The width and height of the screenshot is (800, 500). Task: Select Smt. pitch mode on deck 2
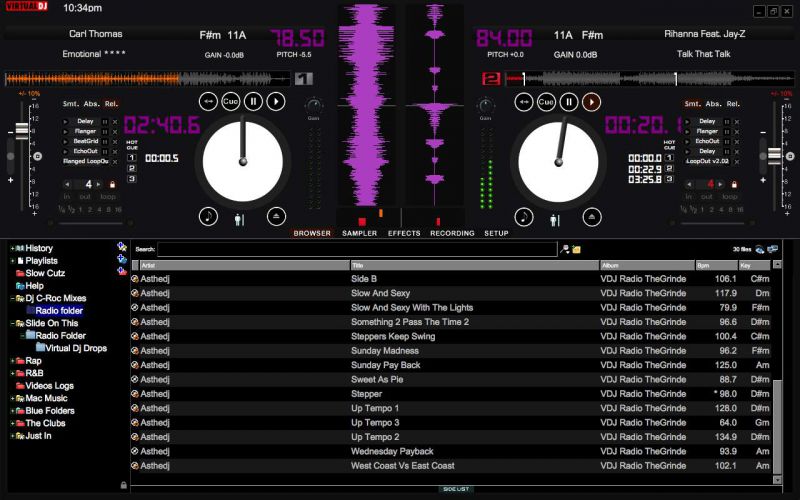tap(692, 104)
